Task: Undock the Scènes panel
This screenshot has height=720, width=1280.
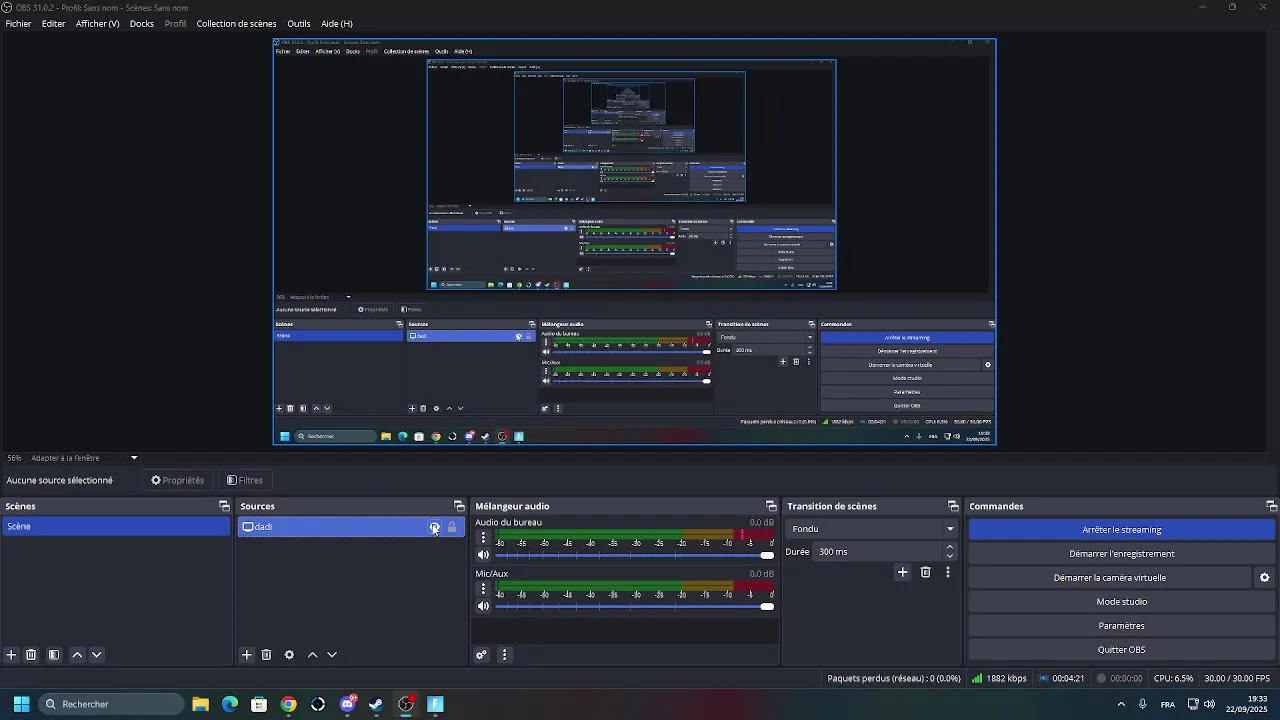Action: click(x=224, y=506)
